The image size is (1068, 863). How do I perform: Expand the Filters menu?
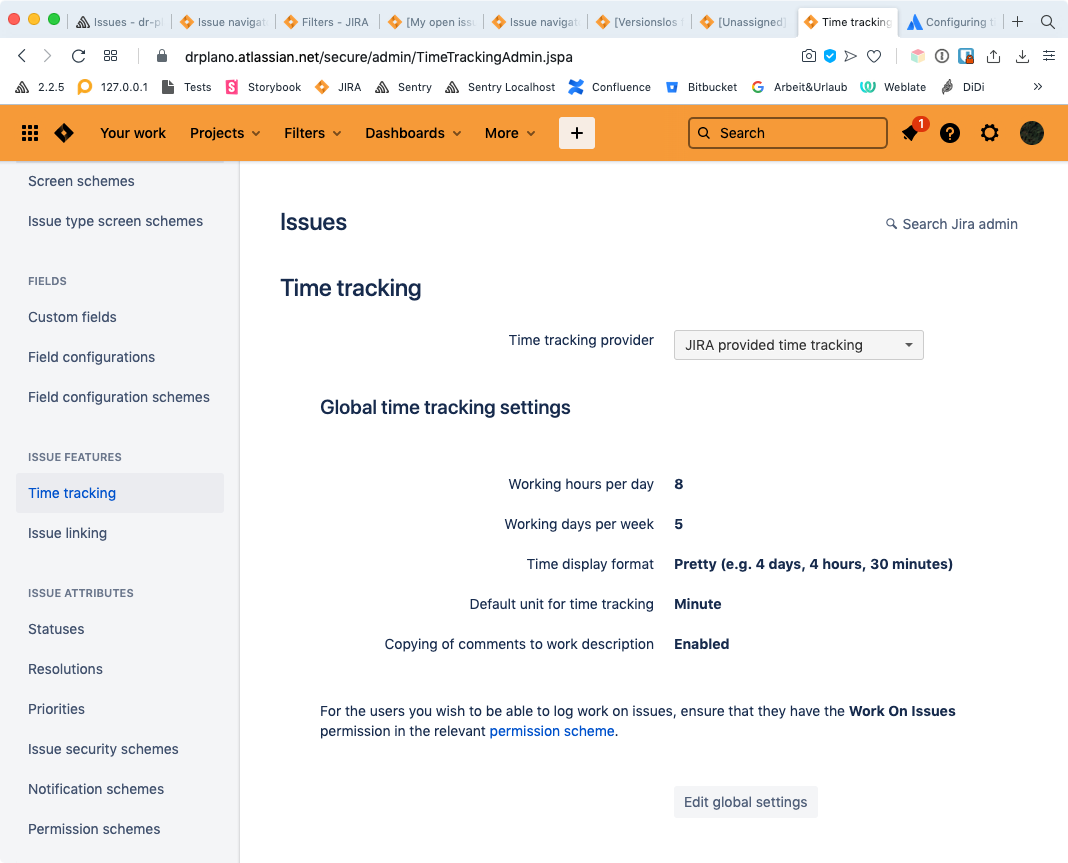point(312,133)
